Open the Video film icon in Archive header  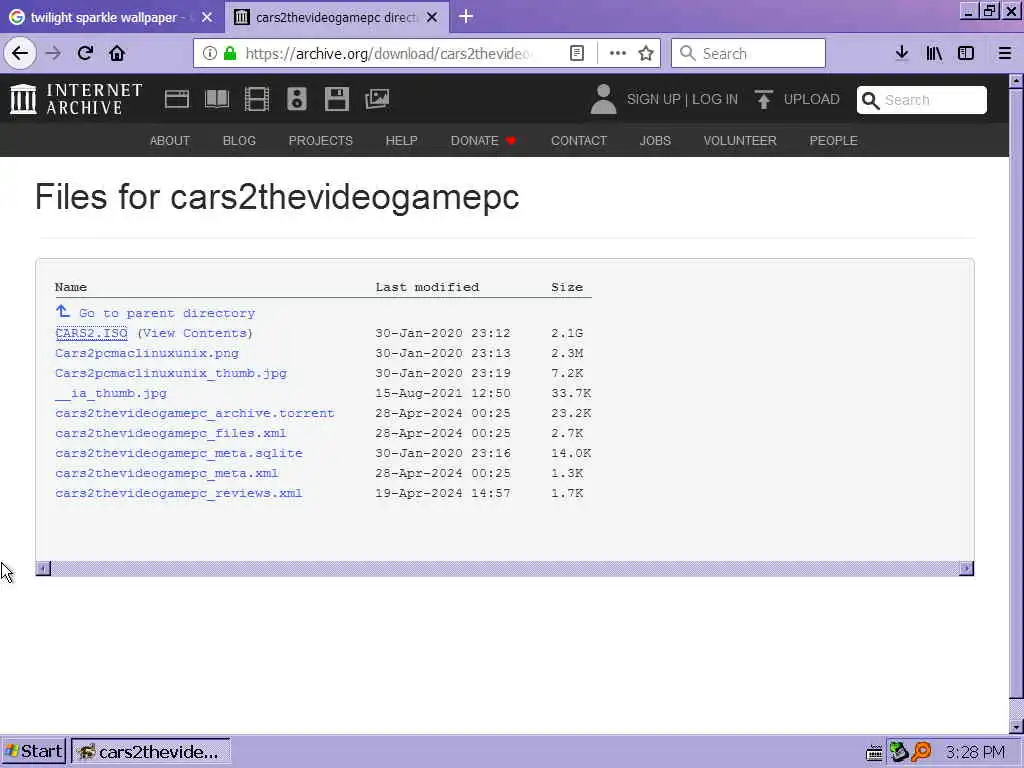(257, 99)
